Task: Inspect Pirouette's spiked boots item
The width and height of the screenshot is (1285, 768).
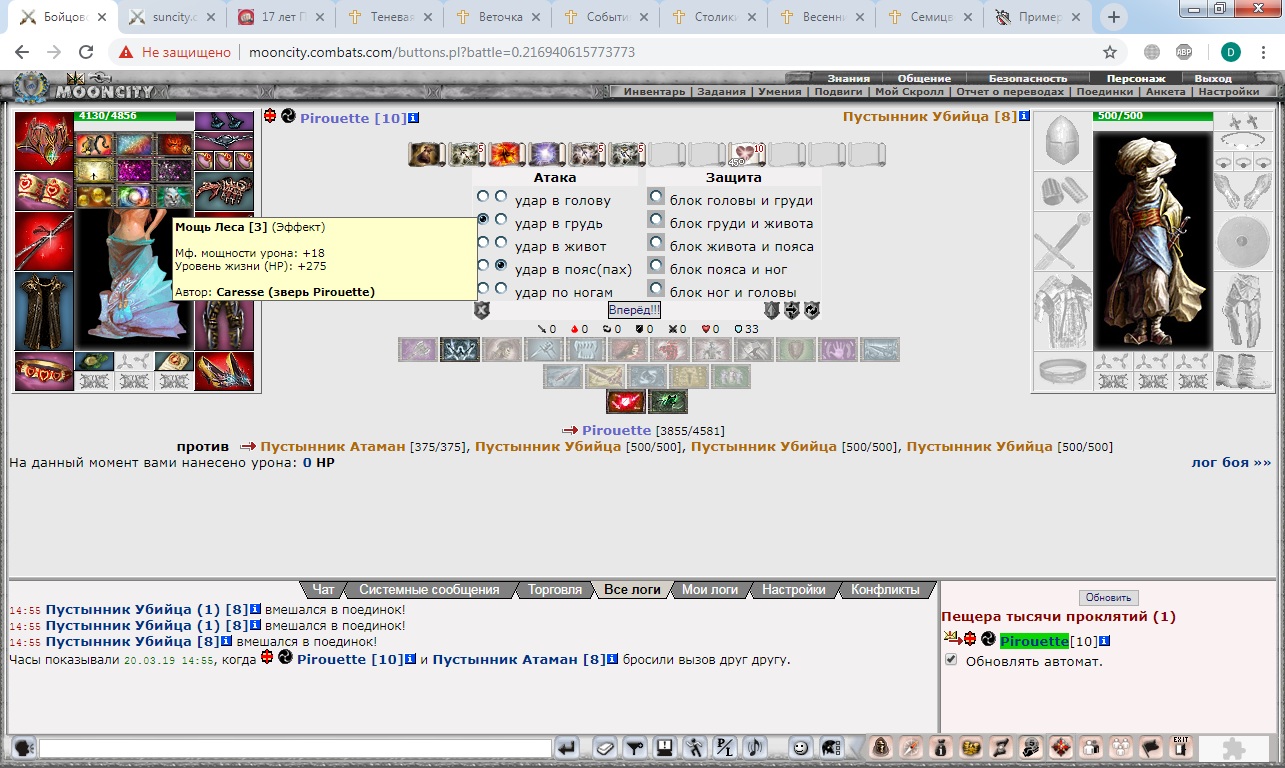Action: [x=224, y=371]
